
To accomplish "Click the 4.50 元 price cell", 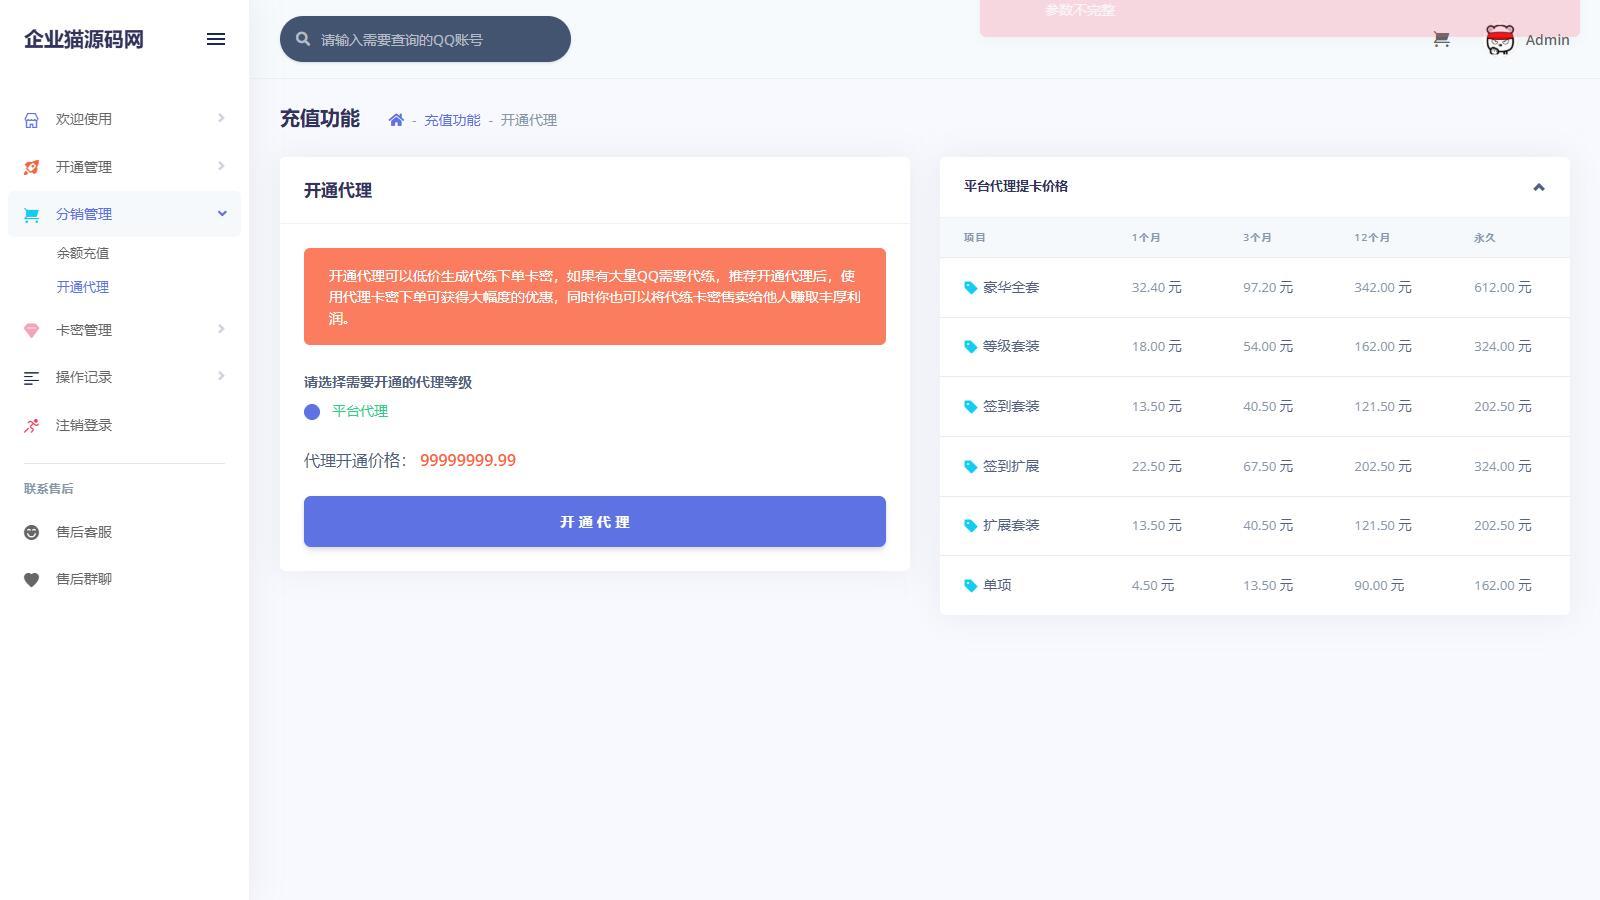I will point(1153,586).
